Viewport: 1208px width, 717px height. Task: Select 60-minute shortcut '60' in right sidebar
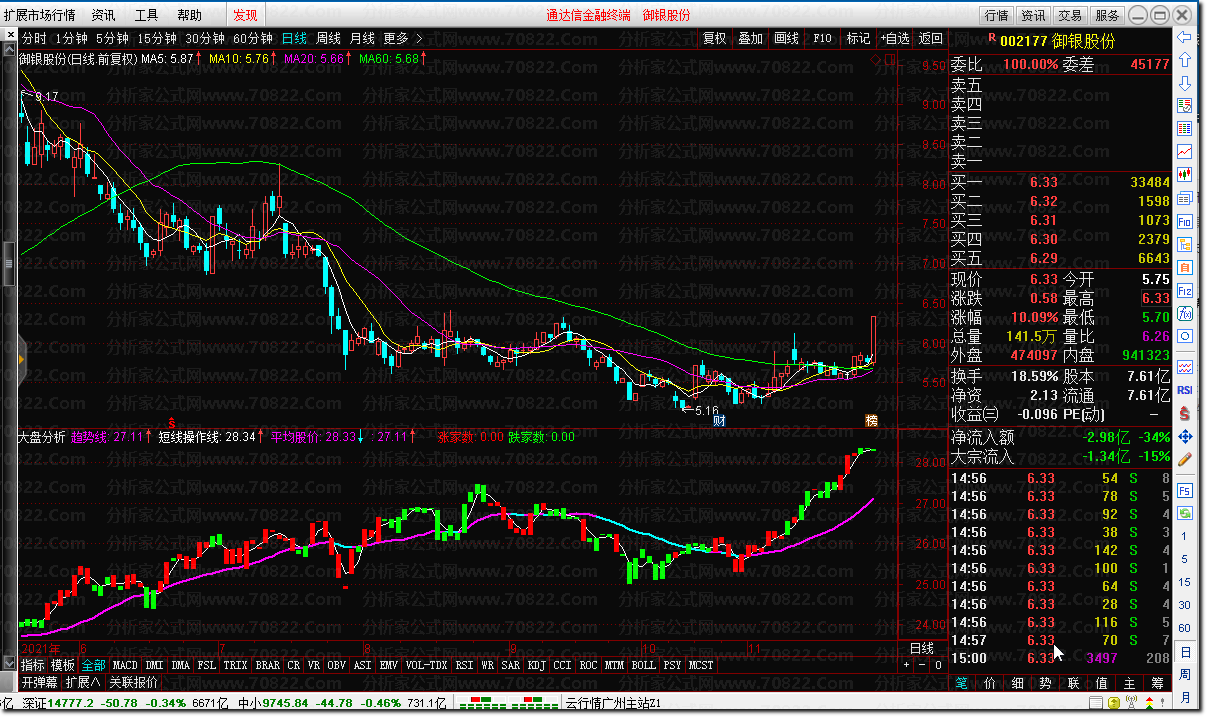(x=1185, y=629)
